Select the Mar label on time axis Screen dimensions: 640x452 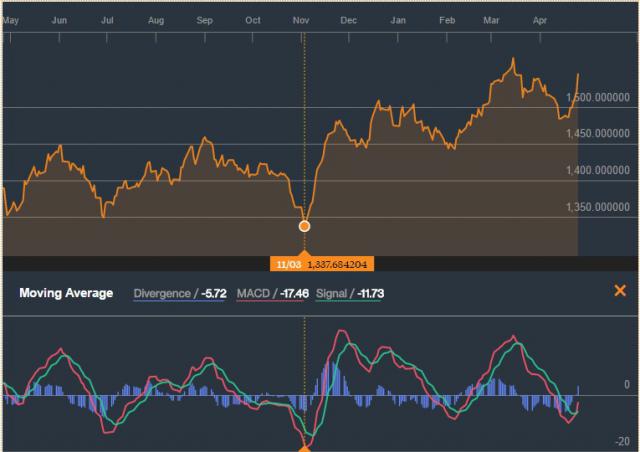(x=493, y=19)
